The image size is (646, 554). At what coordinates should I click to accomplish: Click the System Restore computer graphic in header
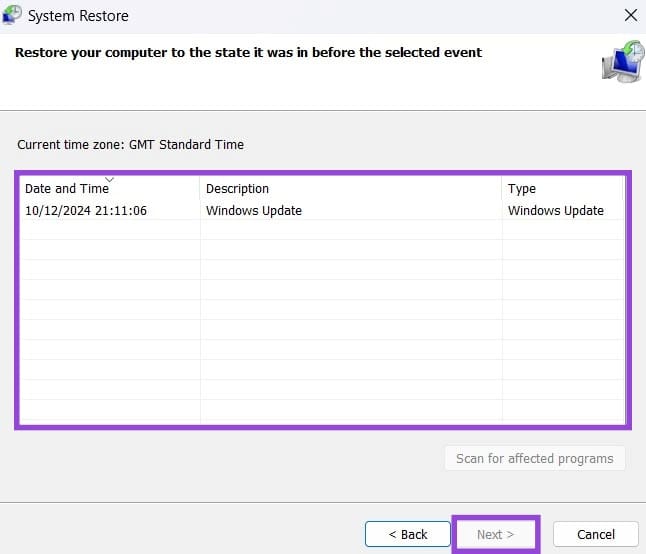(x=623, y=61)
